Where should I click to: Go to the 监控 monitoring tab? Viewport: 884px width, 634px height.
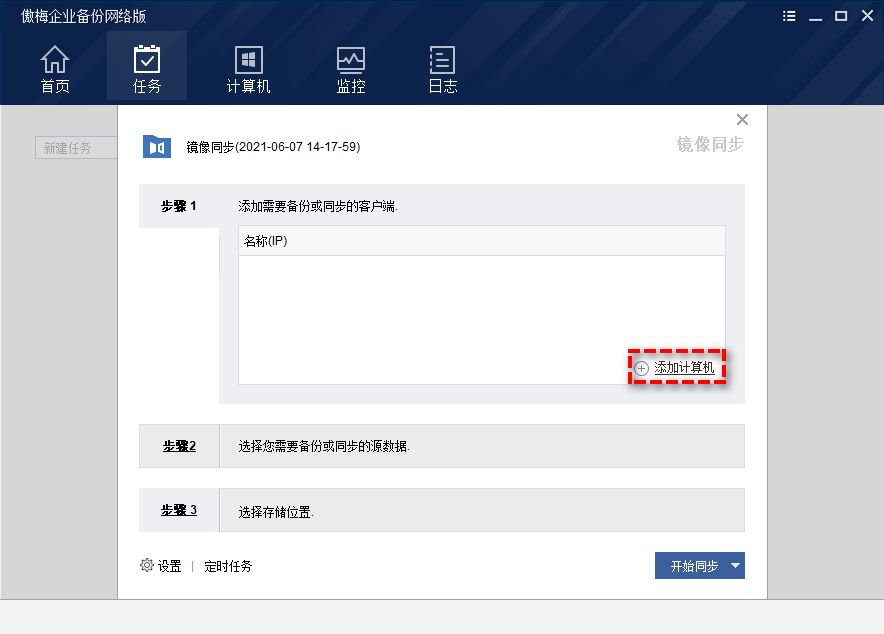coord(351,69)
